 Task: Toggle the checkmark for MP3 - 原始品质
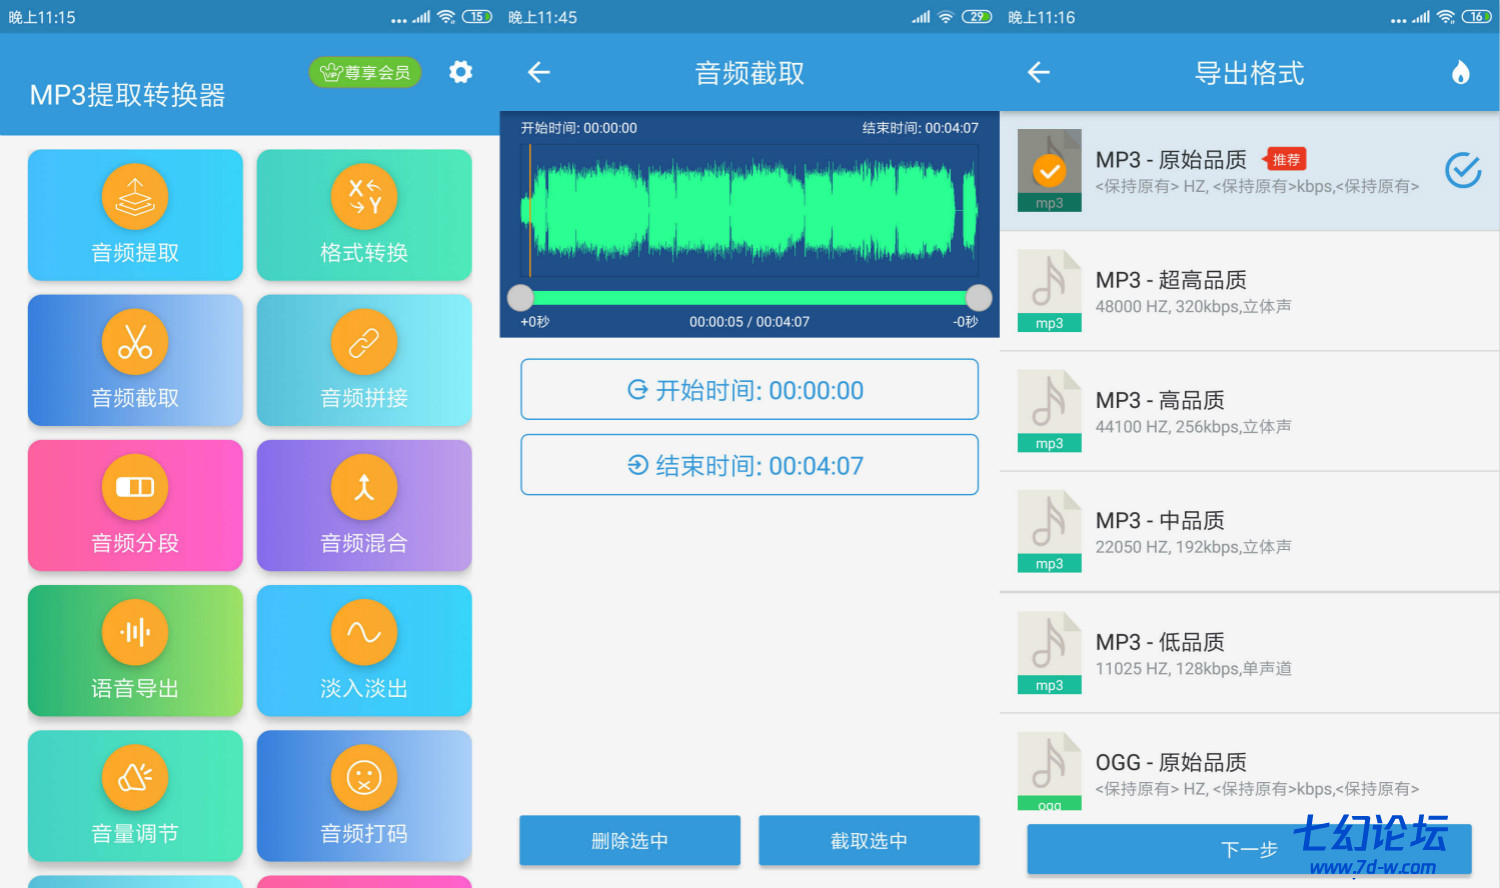click(1462, 171)
